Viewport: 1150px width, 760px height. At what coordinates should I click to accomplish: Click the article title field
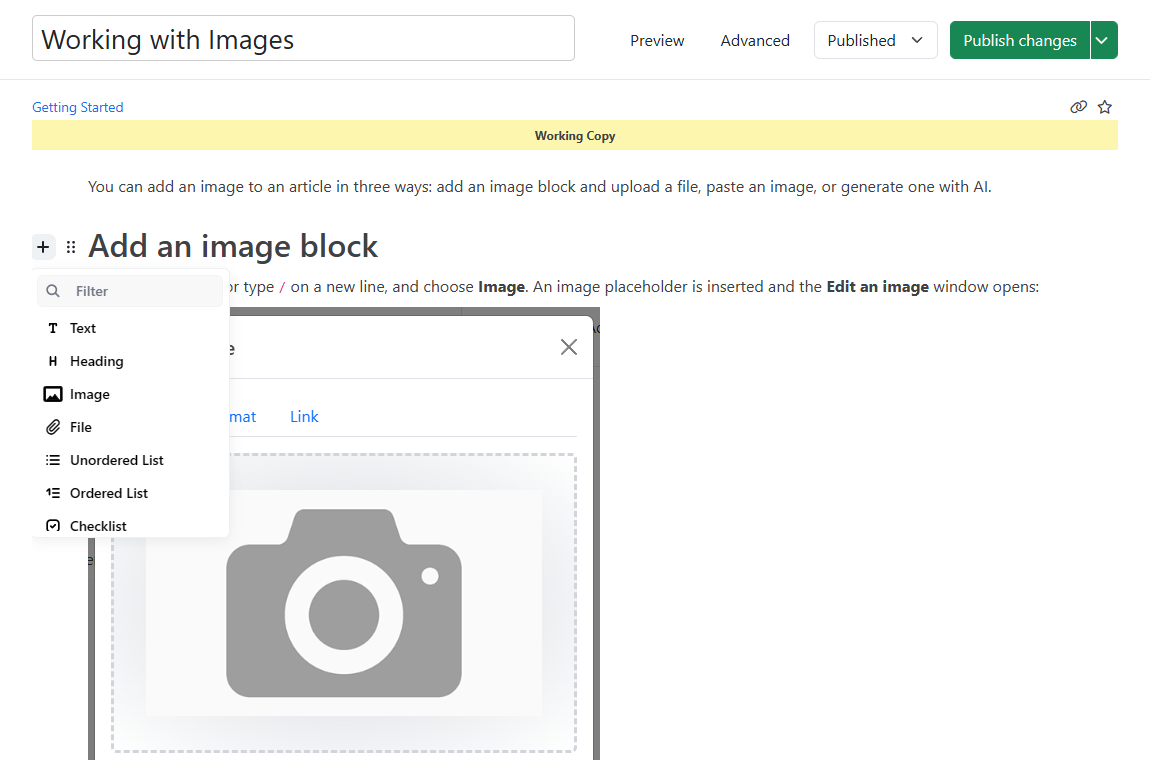303,38
